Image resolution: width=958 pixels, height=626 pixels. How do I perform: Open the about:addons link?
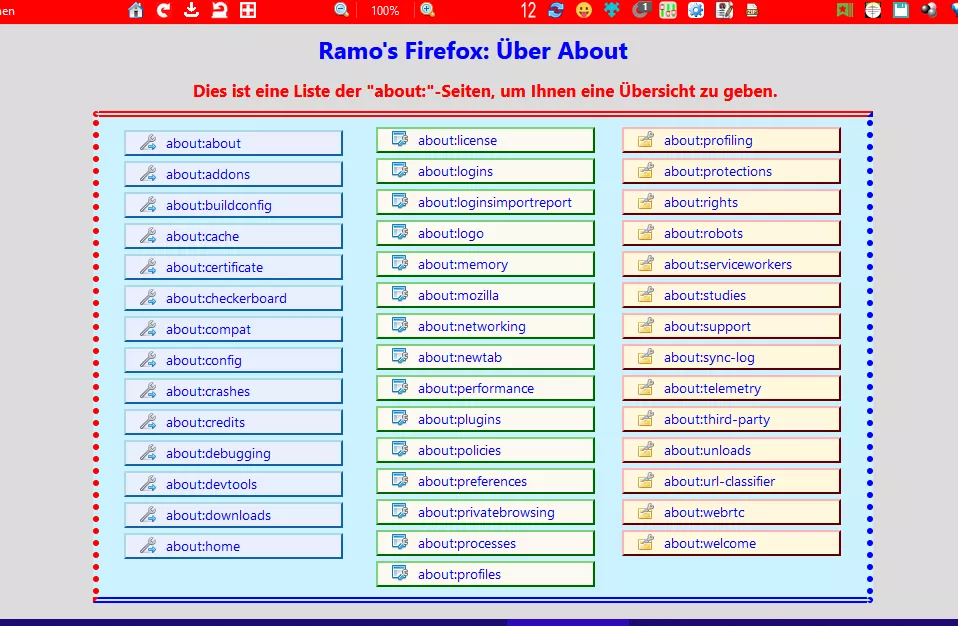pyautogui.click(x=233, y=174)
